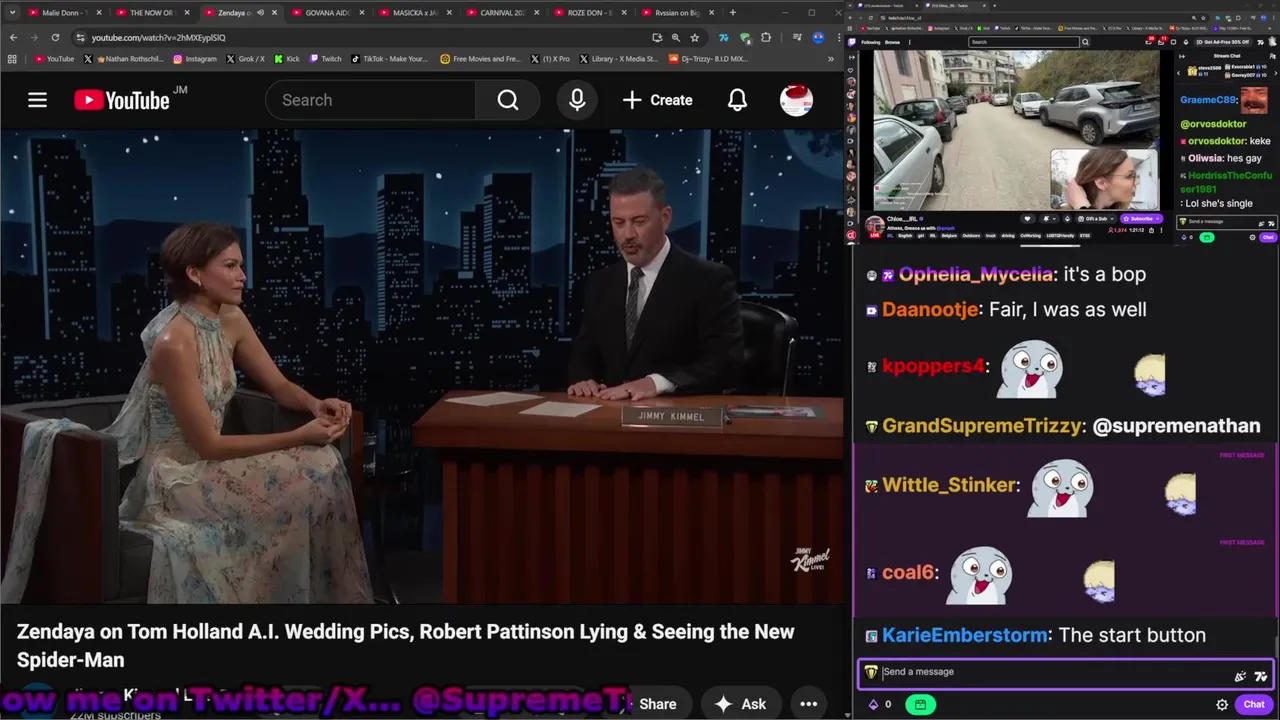This screenshot has width=1280, height=720.
Task: Click username KarieEmberstorm in chat
Action: (x=965, y=635)
